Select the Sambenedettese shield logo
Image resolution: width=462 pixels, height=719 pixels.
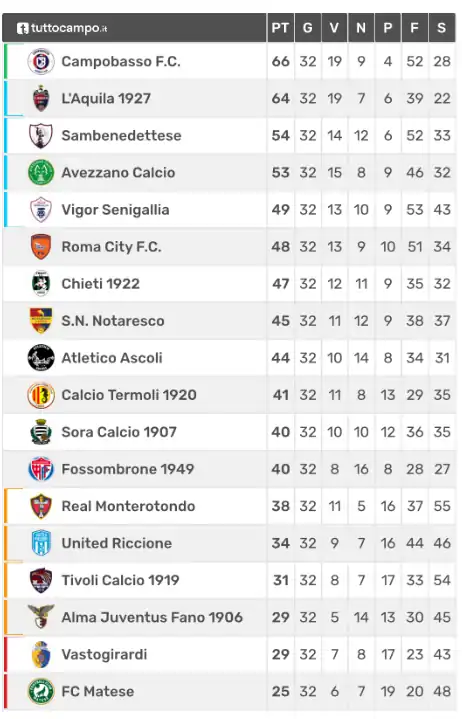41,136
